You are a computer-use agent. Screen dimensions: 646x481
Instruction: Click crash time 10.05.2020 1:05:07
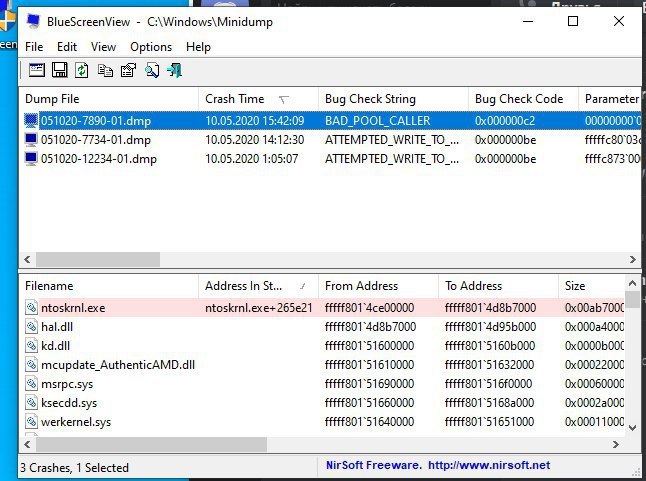tap(251, 159)
